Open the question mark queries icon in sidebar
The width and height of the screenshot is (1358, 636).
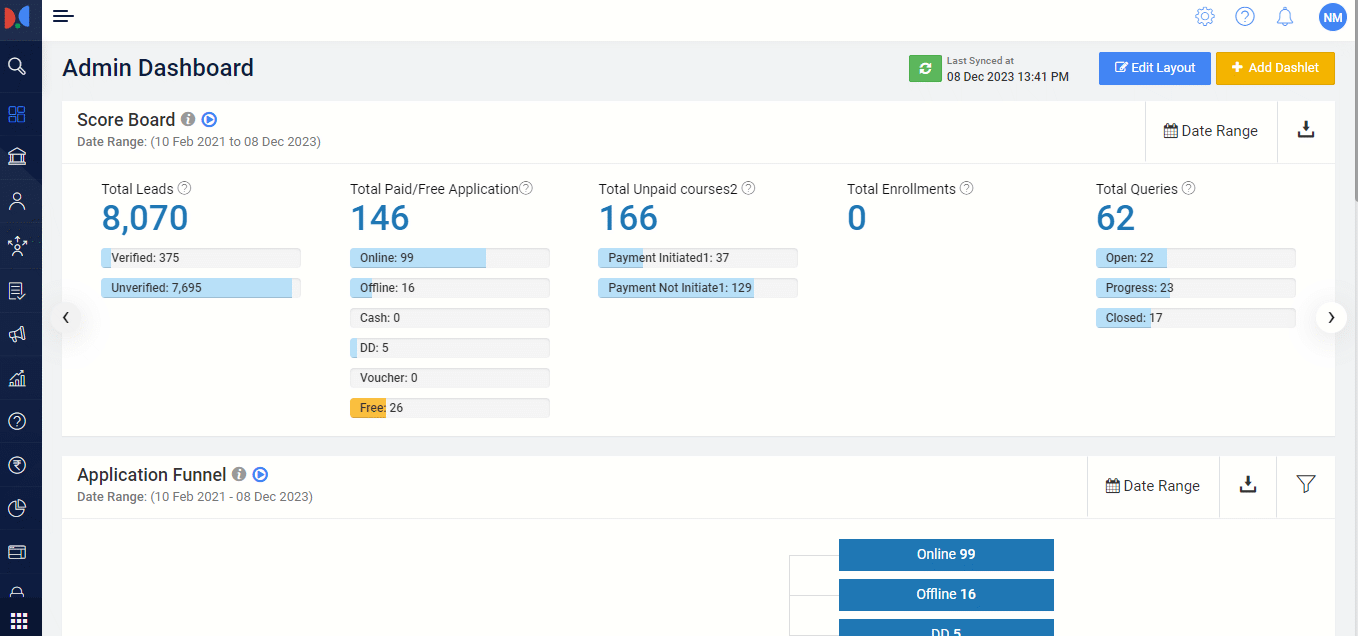click(17, 421)
